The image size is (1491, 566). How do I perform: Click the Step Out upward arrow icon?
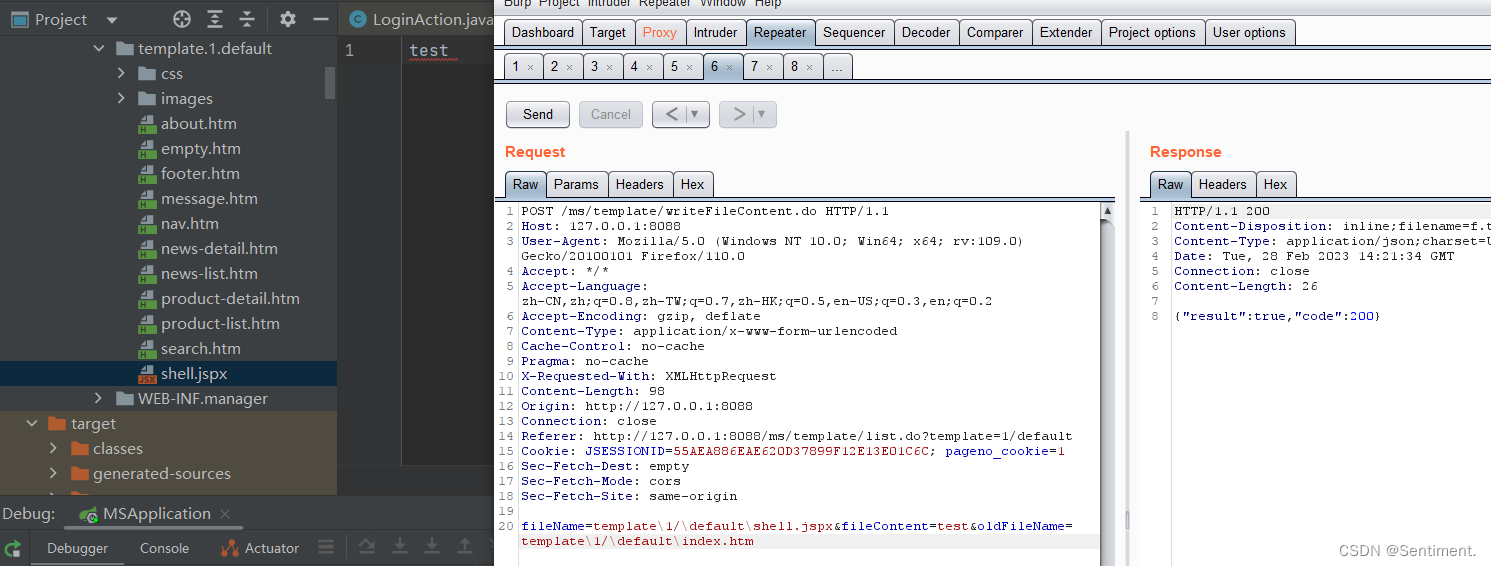click(465, 546)
